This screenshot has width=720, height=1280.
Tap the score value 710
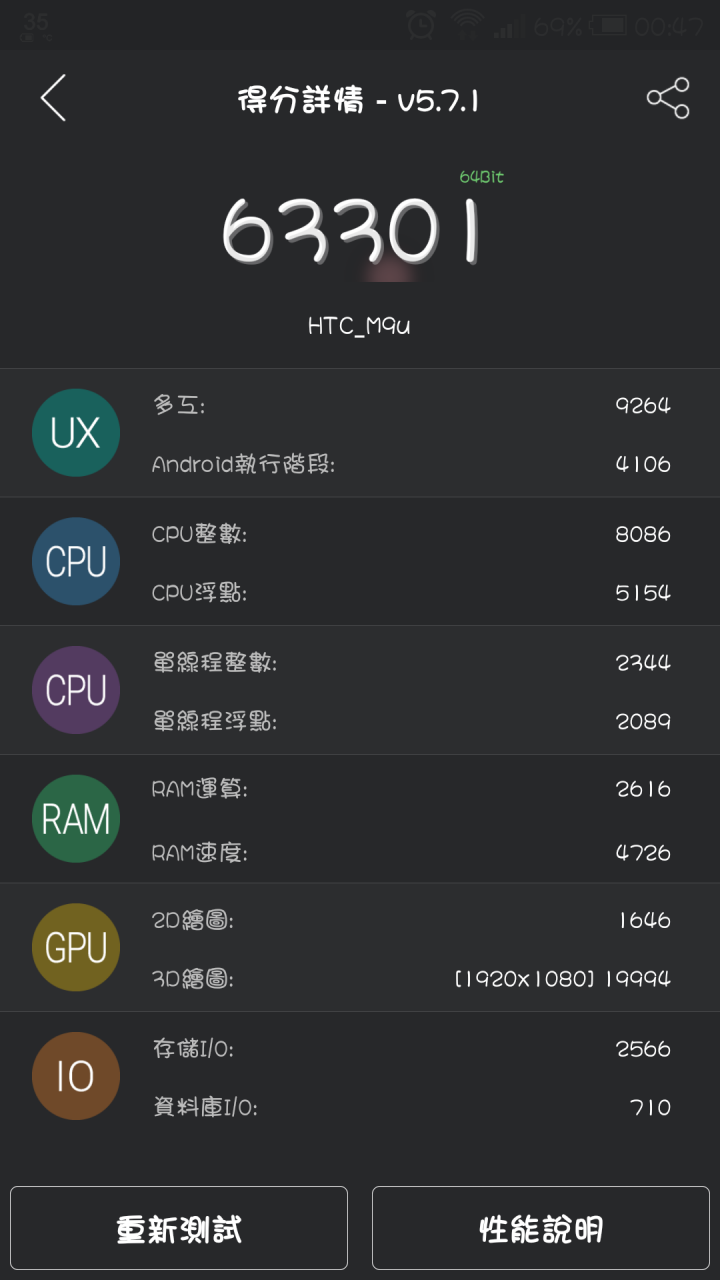click(x=651, y=1107)
